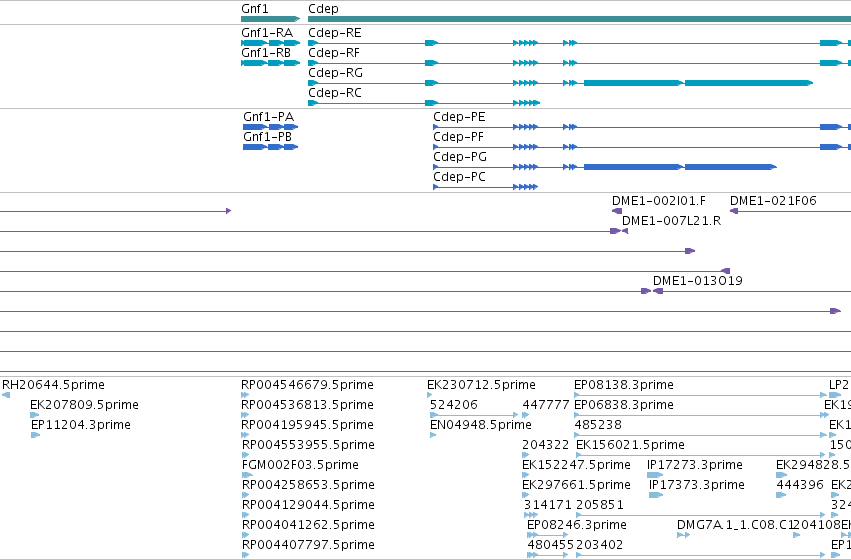Viewport: 851px width, 560px height.
Task: Select the RP004195945.5prime EST label
Action: pyautogui.click(x=307, y=425)
